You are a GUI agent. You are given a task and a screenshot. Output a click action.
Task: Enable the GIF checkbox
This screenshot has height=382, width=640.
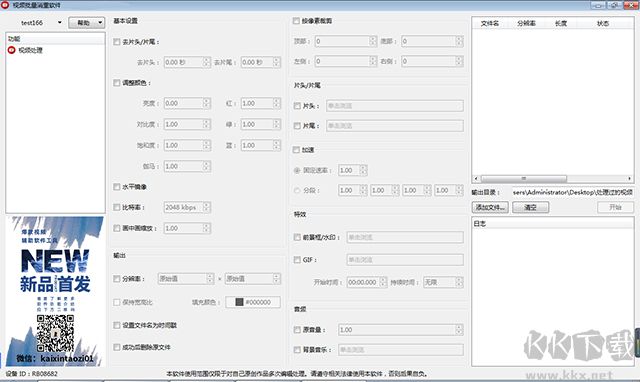297,260
